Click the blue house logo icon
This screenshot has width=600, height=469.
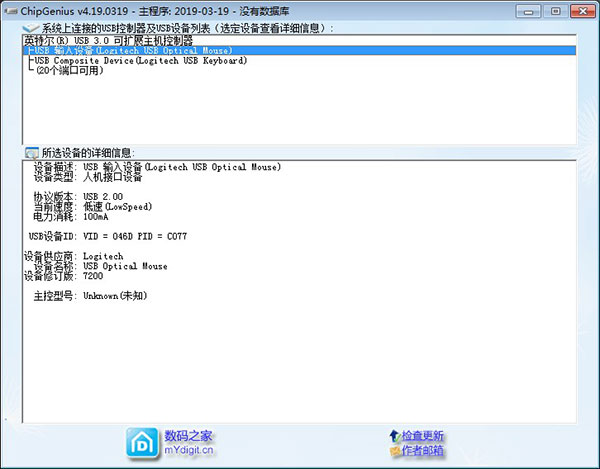143,443
